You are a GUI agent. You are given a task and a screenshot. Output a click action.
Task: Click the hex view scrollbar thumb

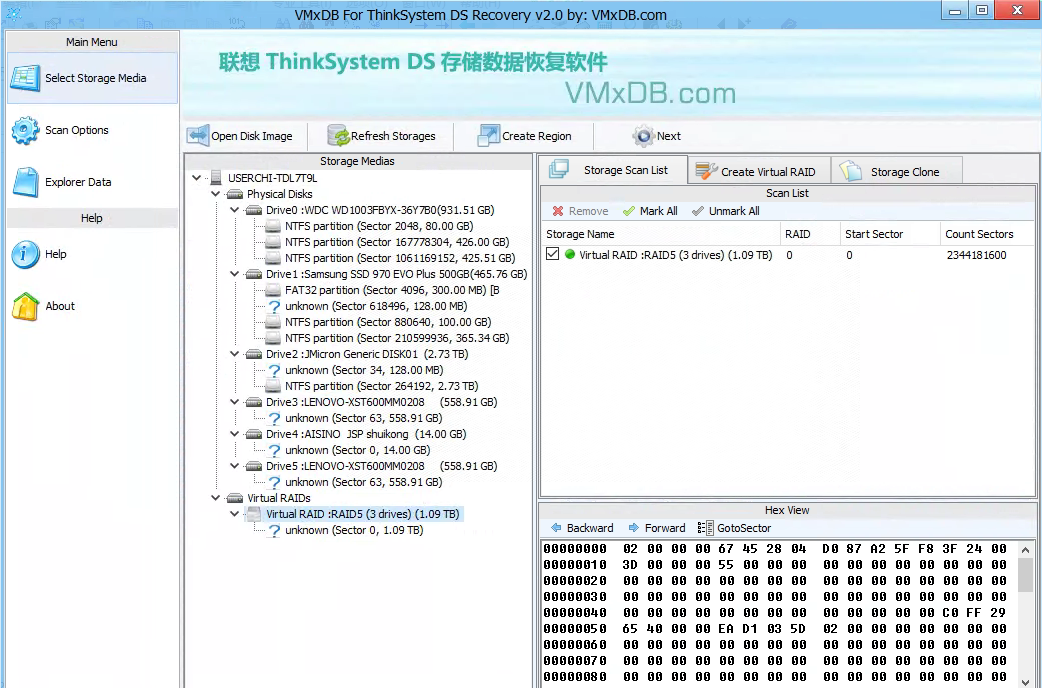[x=1025, y=574]
